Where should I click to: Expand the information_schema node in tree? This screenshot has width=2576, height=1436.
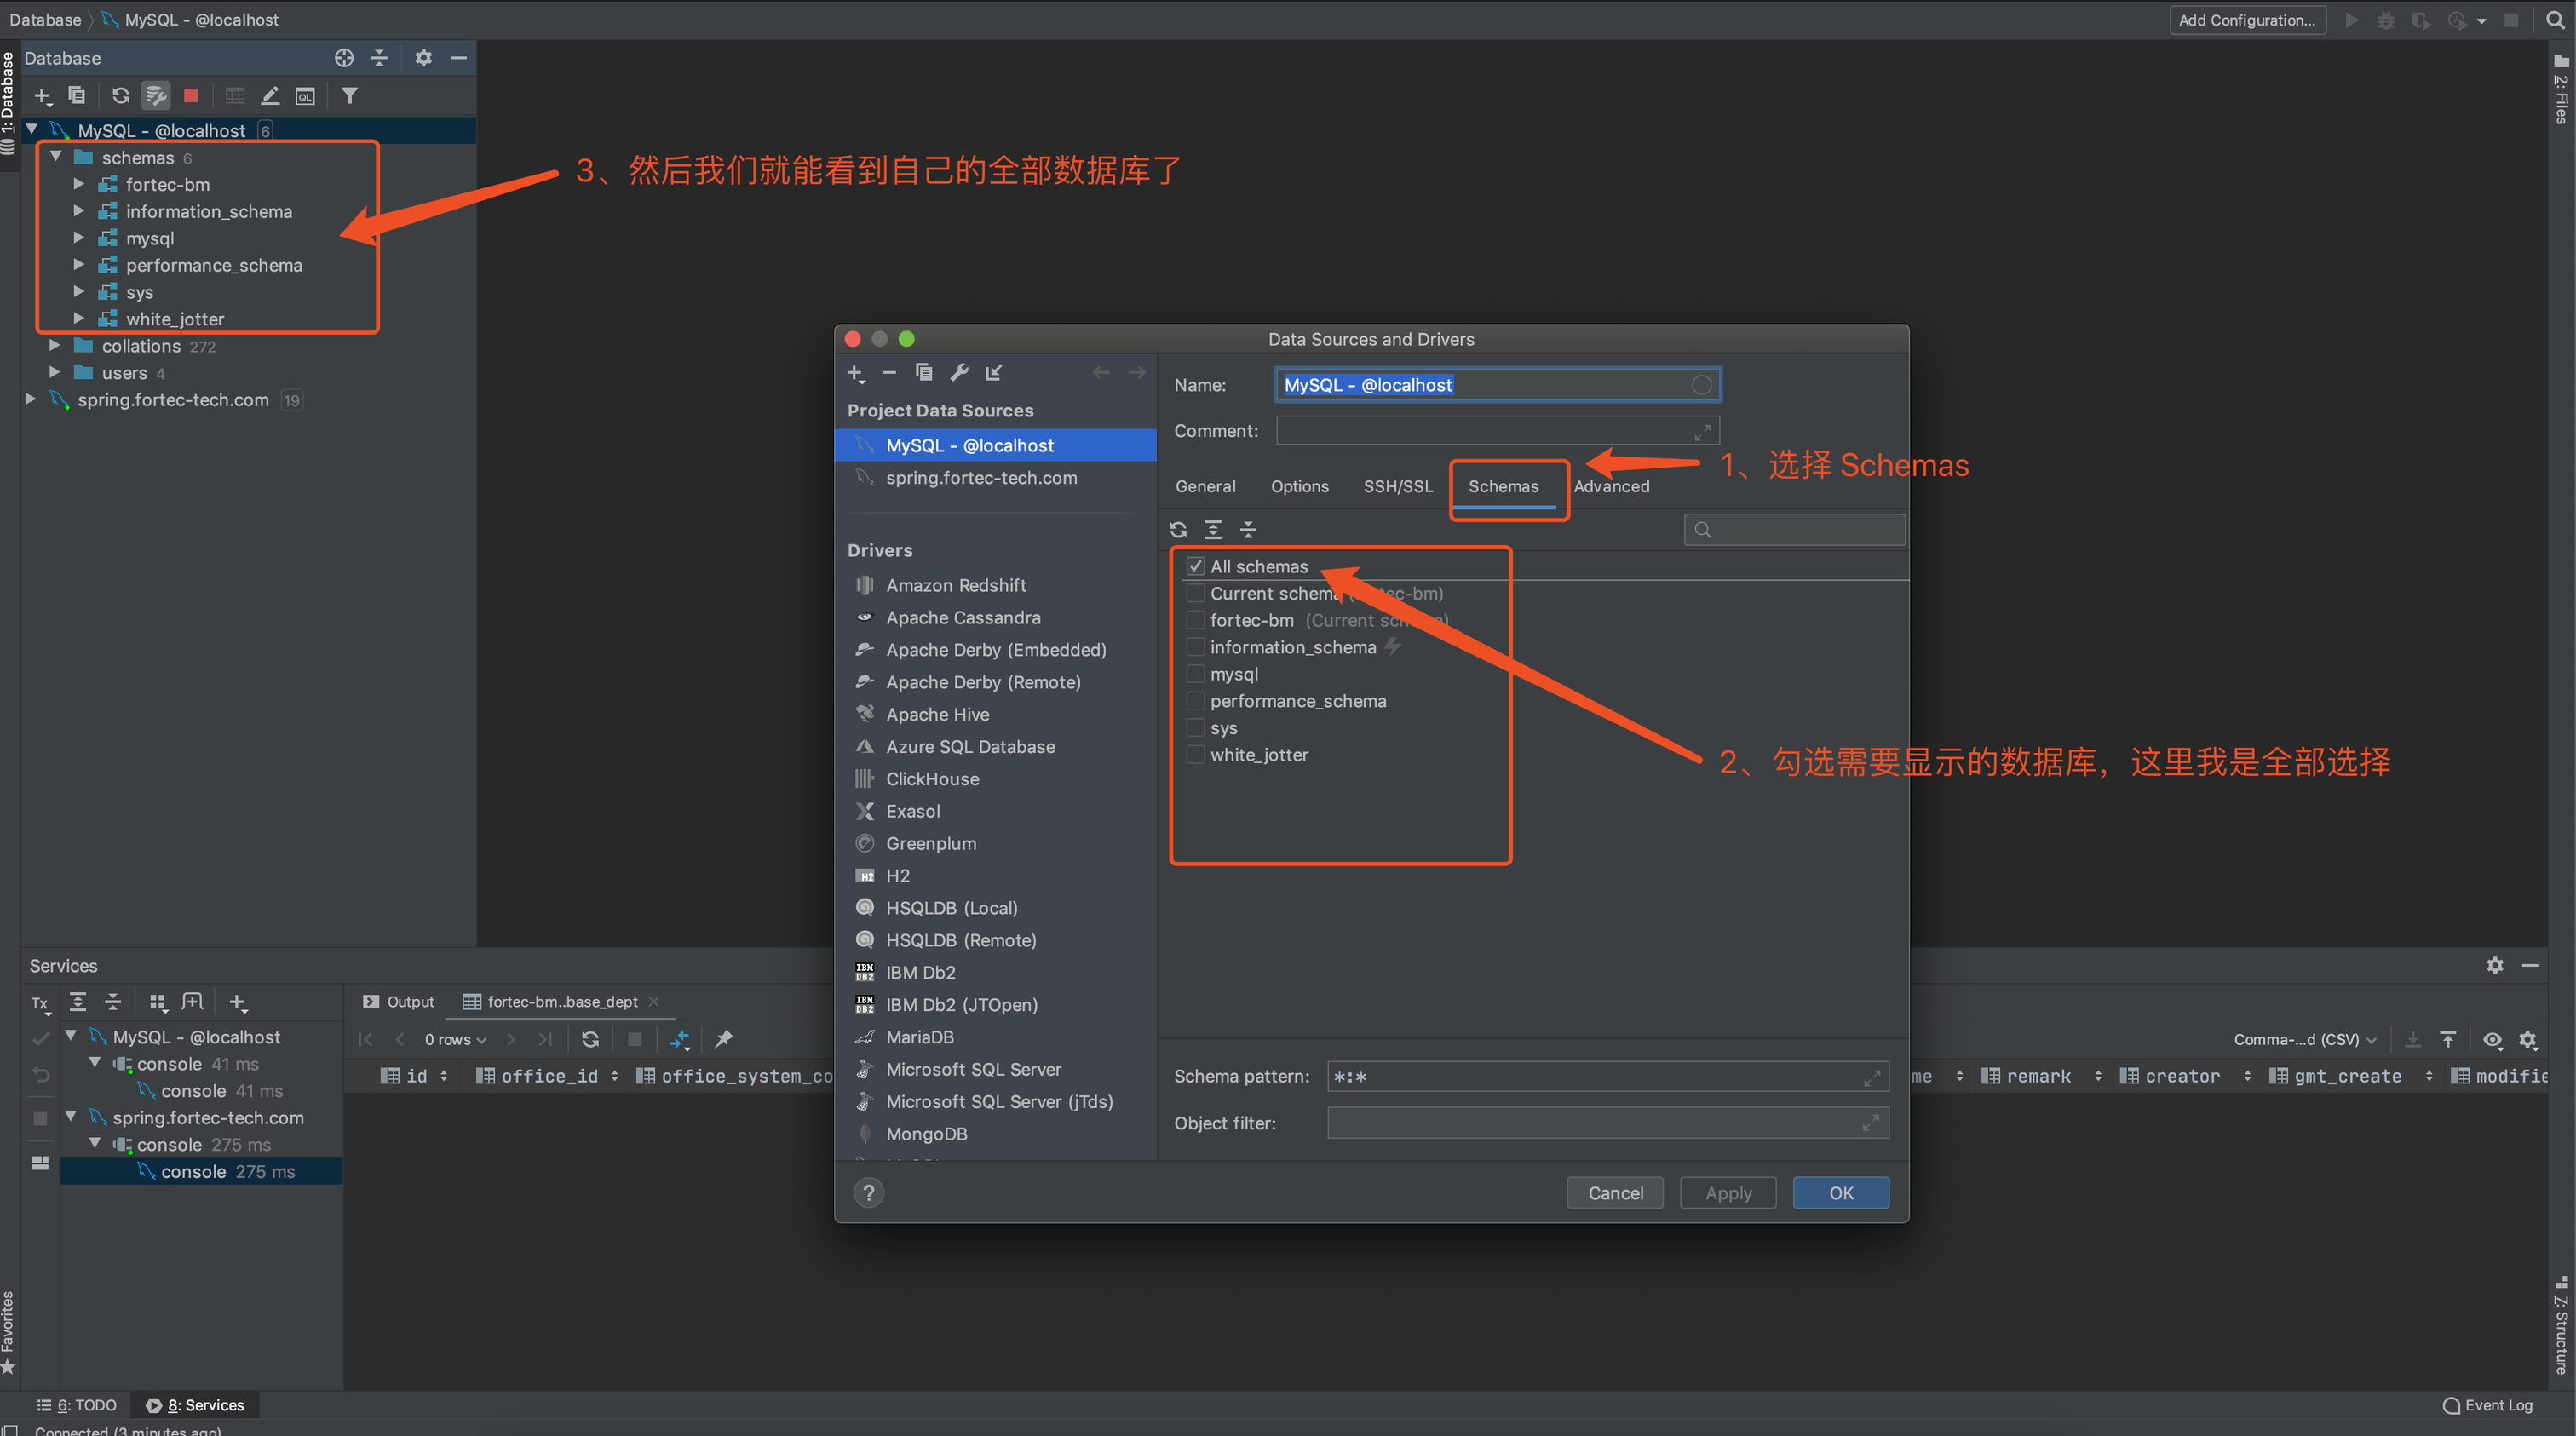[79, 211]
